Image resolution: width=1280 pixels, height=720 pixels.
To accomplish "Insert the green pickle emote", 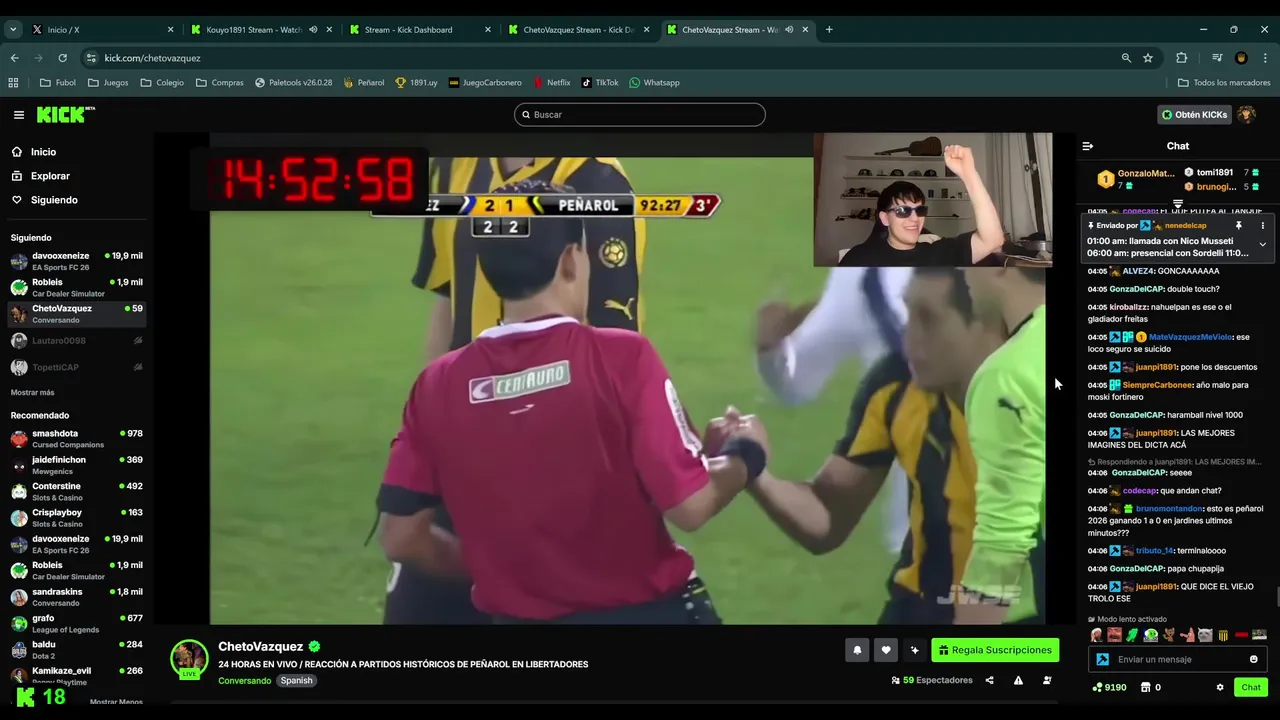I will coord(1132,635).
